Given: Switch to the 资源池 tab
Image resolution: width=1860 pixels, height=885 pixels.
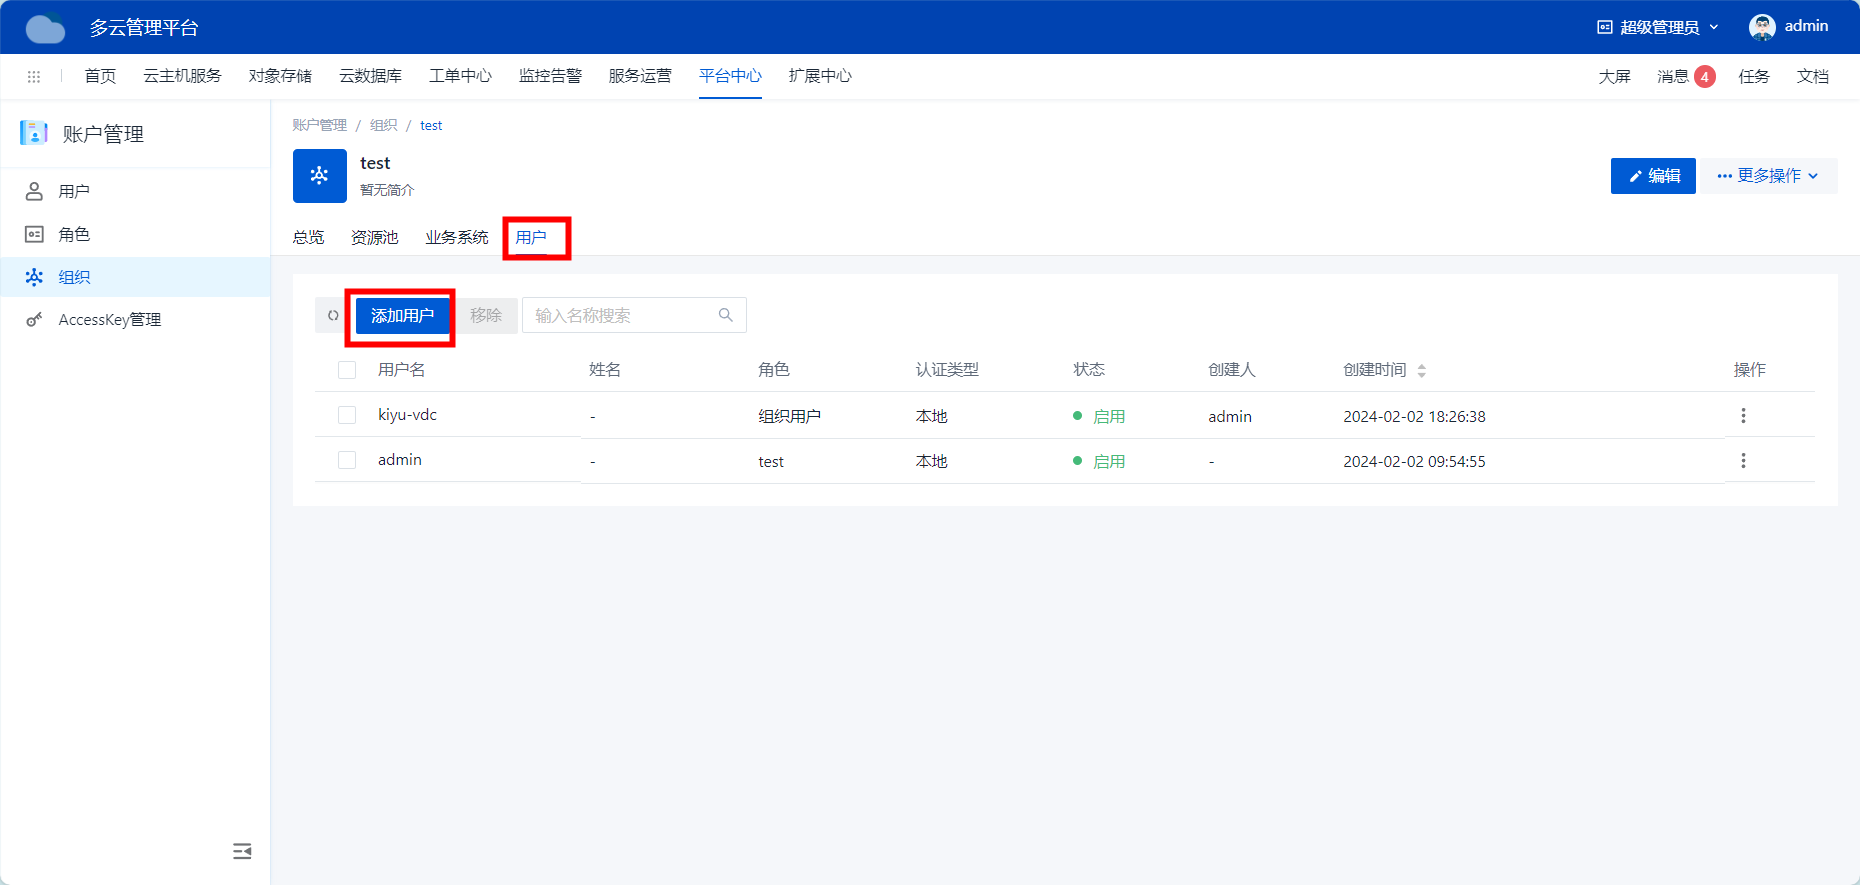Looking at the screenshot, I should [374, 238].
